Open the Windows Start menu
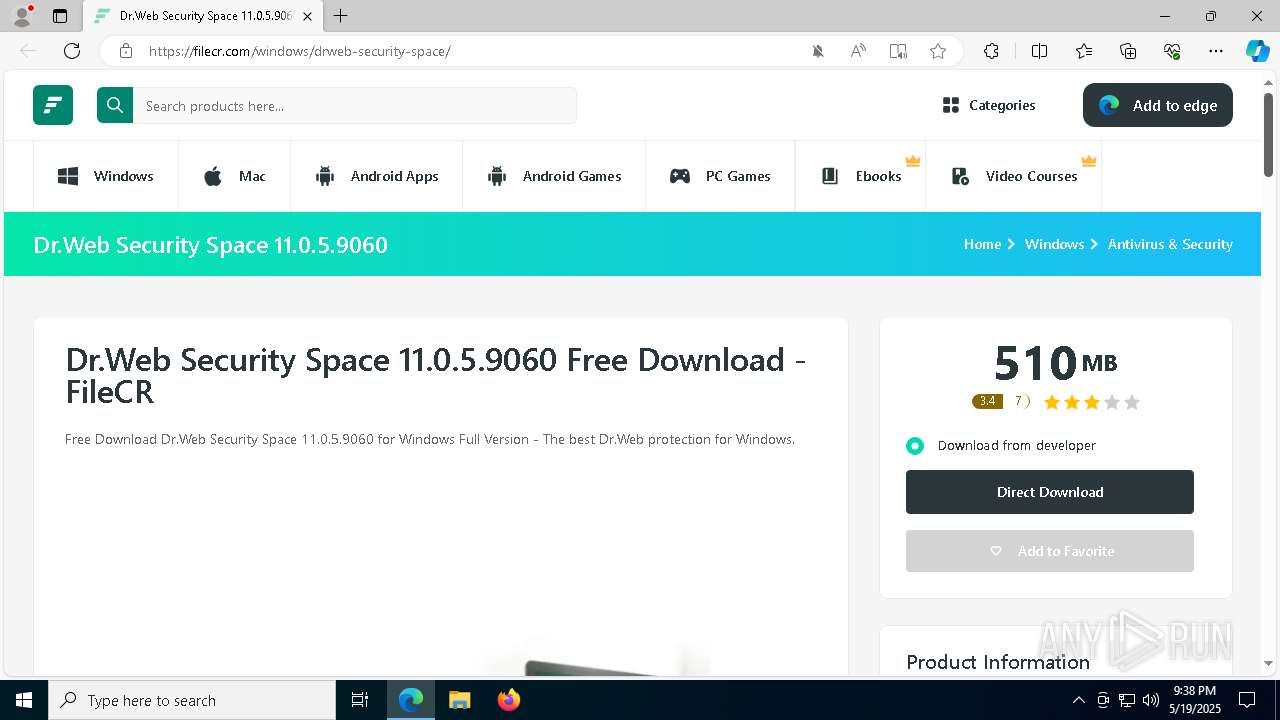 (24, 700)
